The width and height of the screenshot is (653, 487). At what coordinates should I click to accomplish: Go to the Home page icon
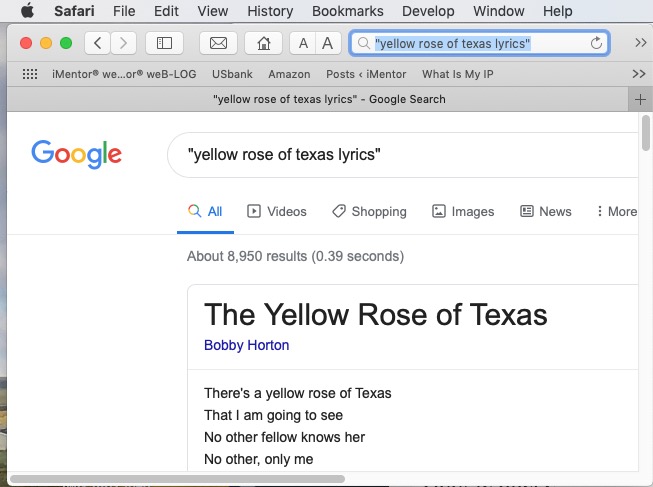click(x=263, y=43)
